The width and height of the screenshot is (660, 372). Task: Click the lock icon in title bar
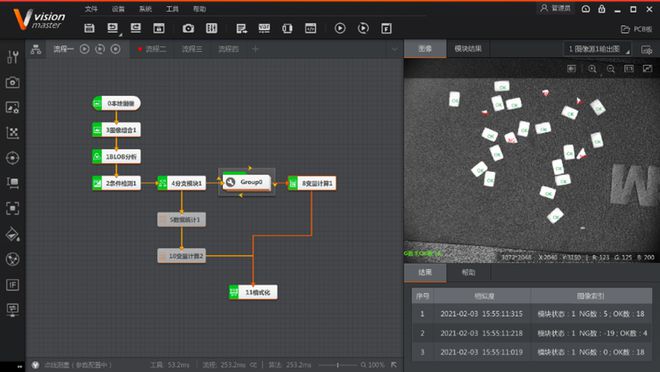click(601, 9)
